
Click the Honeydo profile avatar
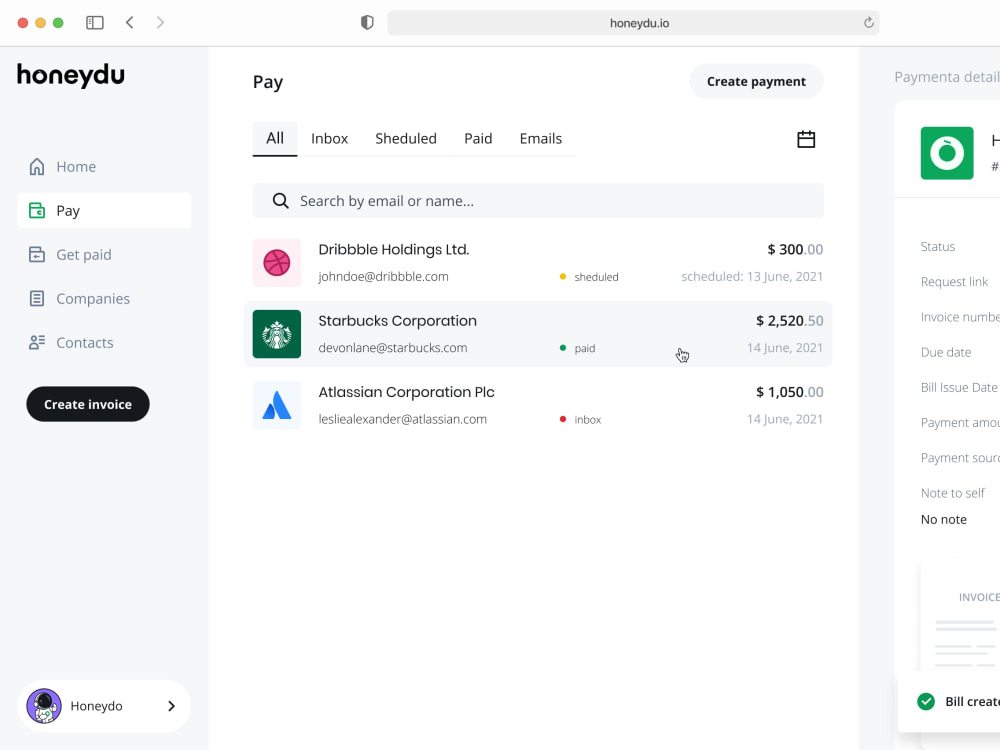pyautogui.click(x=44, y=706)
